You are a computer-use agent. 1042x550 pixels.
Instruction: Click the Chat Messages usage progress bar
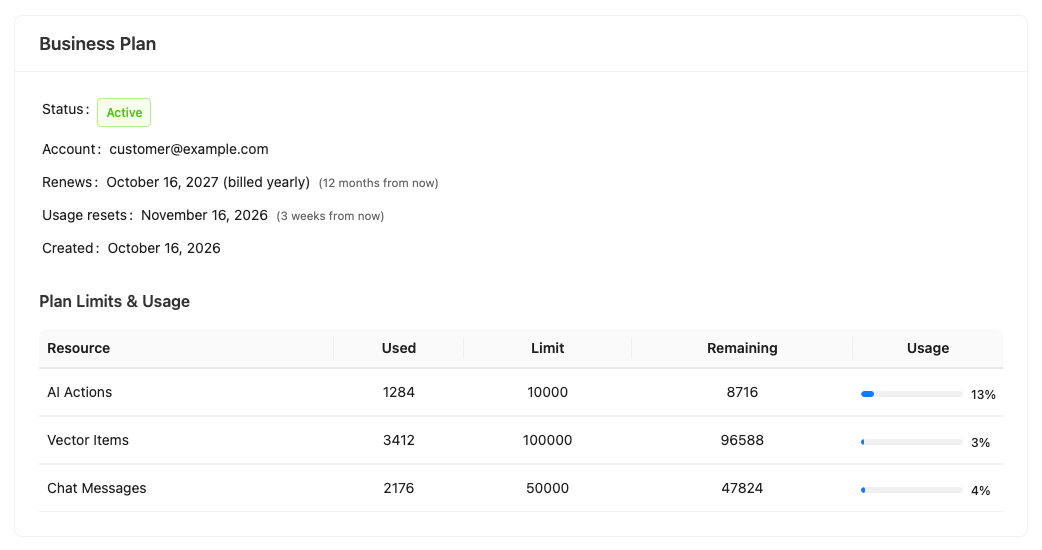[x=912, y=490]
